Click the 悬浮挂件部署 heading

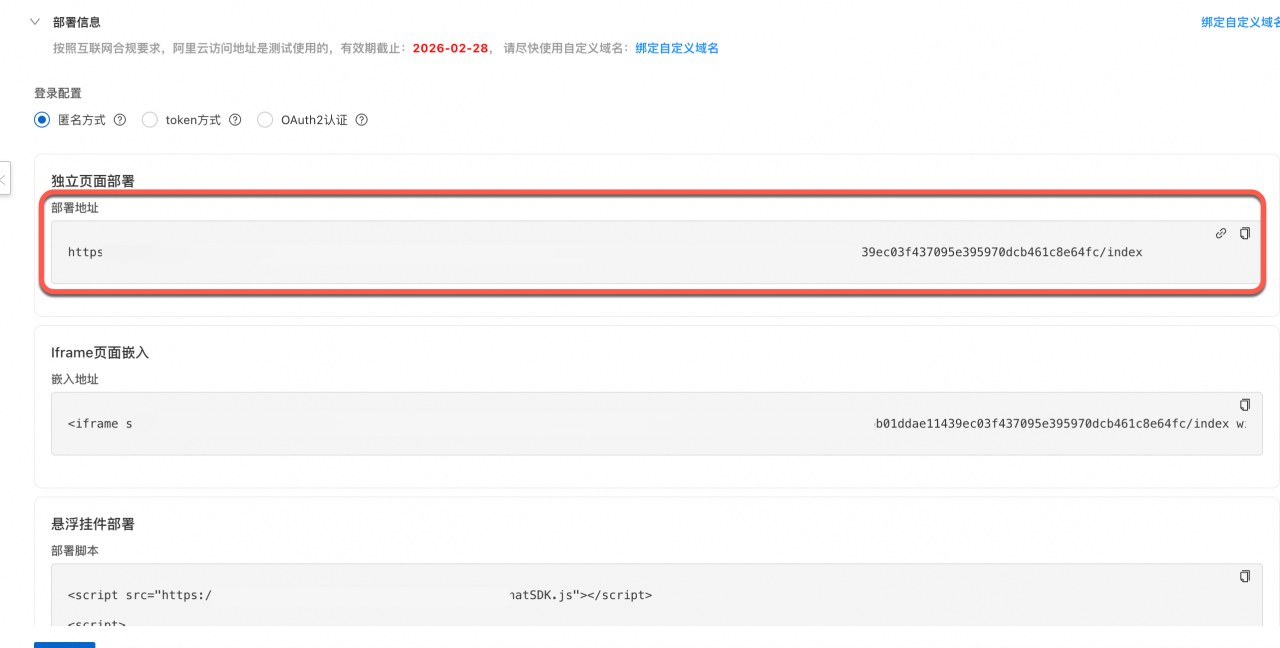pos(93,524)
